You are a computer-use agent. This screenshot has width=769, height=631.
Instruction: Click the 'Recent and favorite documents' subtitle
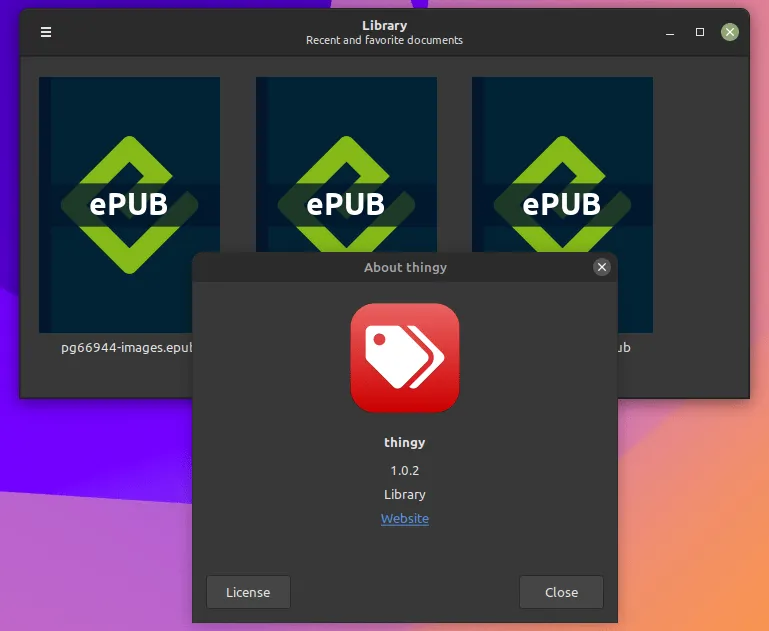coord(384,40)
